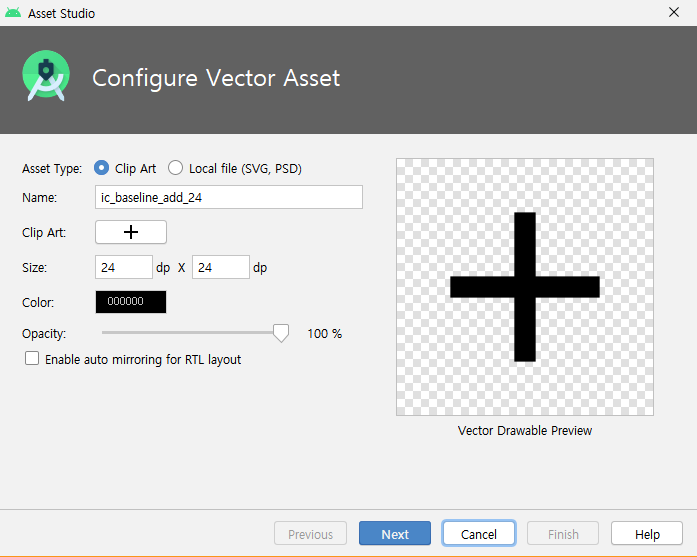Click the Cancel button
697x557 pixels.
coord(479,533)
